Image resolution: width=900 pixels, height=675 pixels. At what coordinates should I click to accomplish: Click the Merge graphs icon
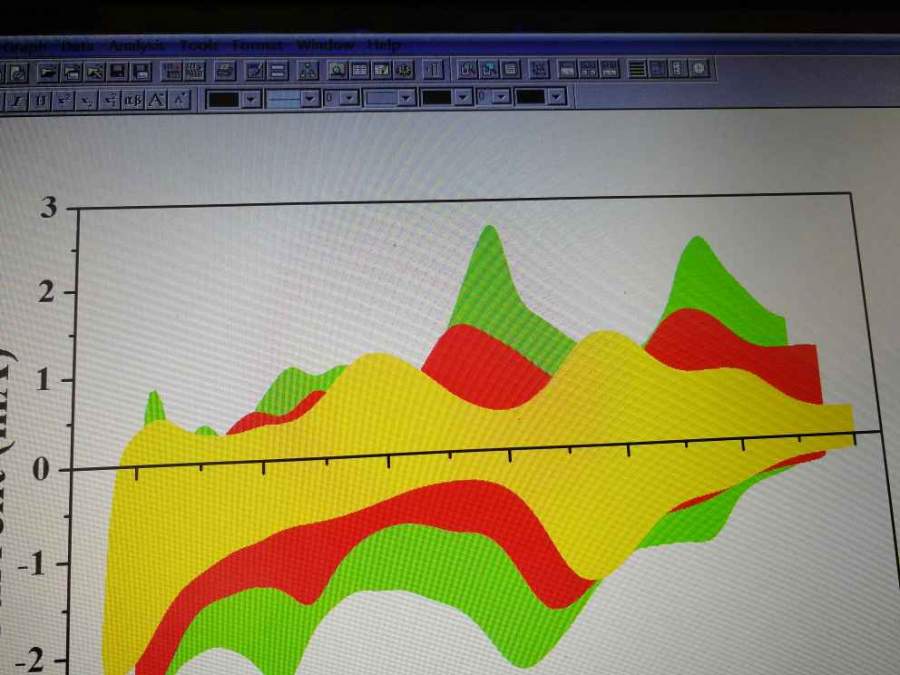(610, 69)
